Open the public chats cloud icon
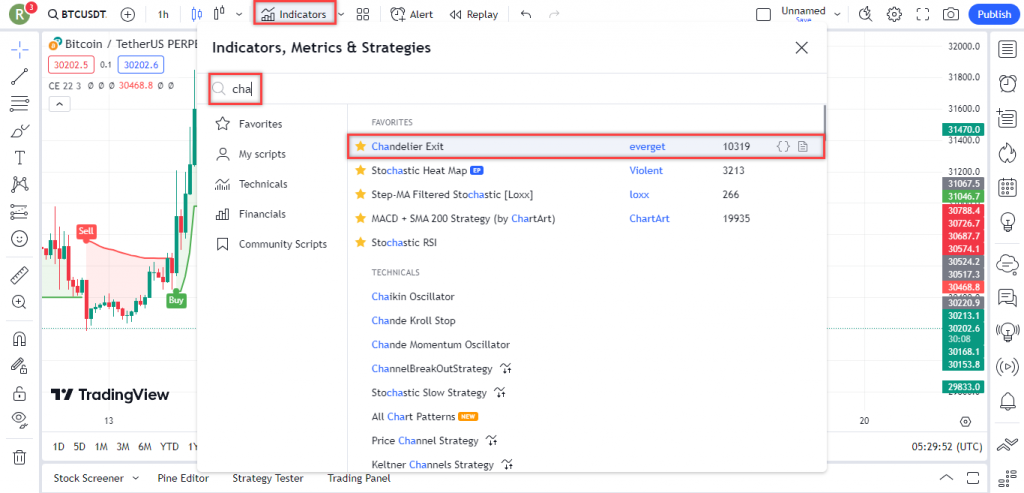Viewport: 1024px width, 493px height. coord(1008,264)
